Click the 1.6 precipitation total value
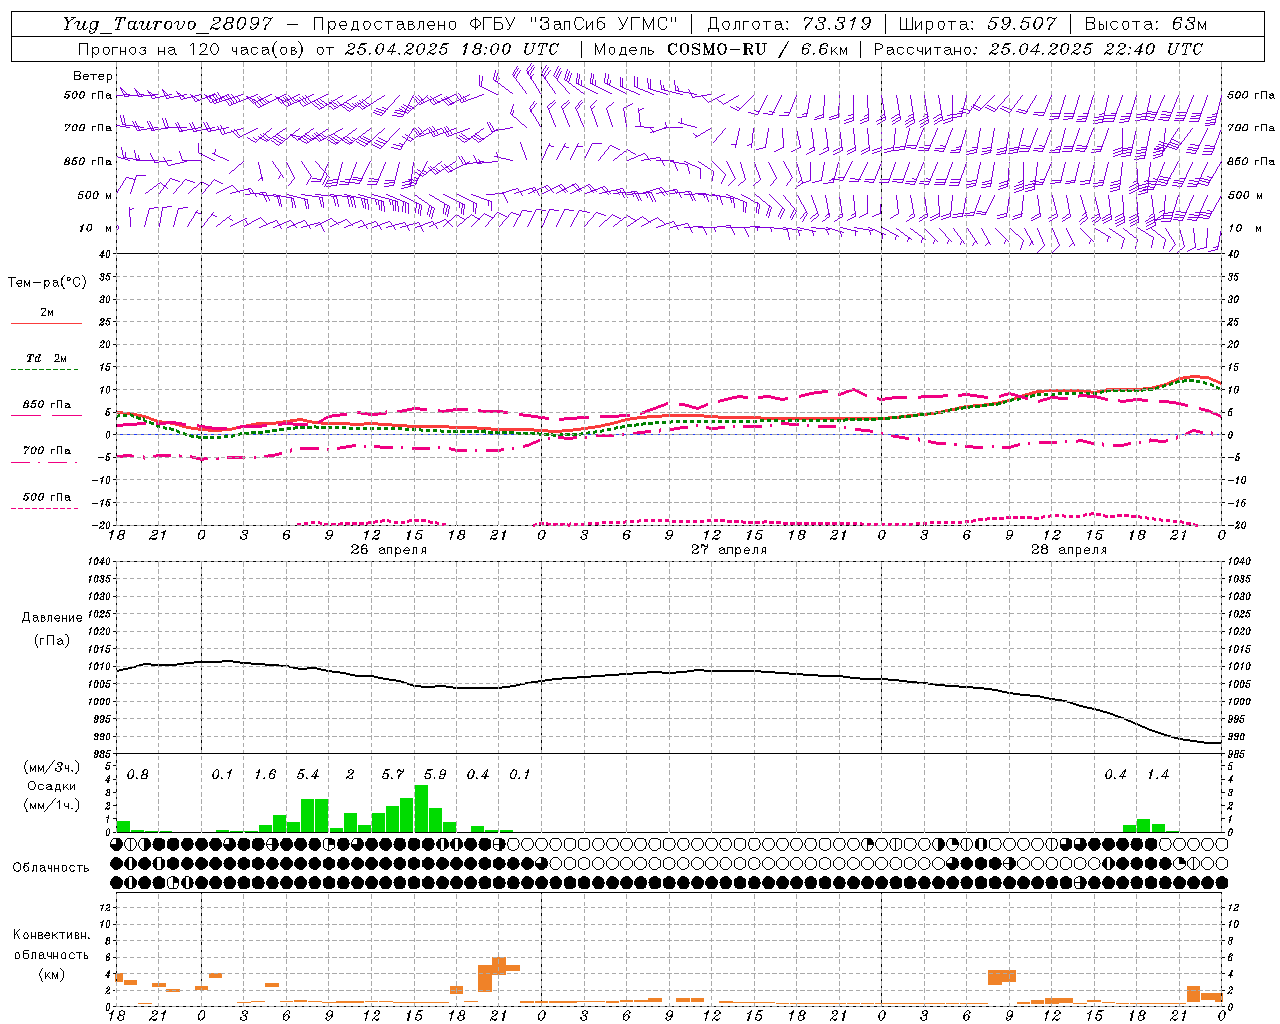This screenshot has width=1280, height=1024. [265, 775]
